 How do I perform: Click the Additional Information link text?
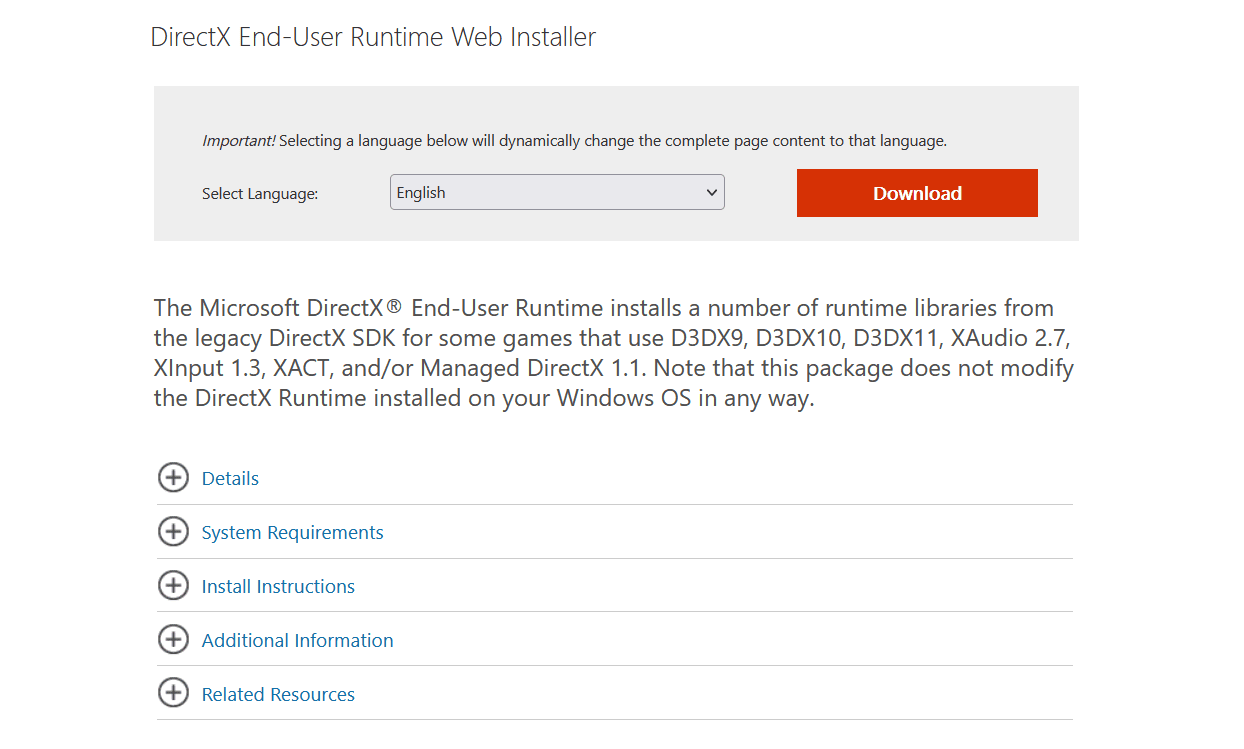[297, 641]
